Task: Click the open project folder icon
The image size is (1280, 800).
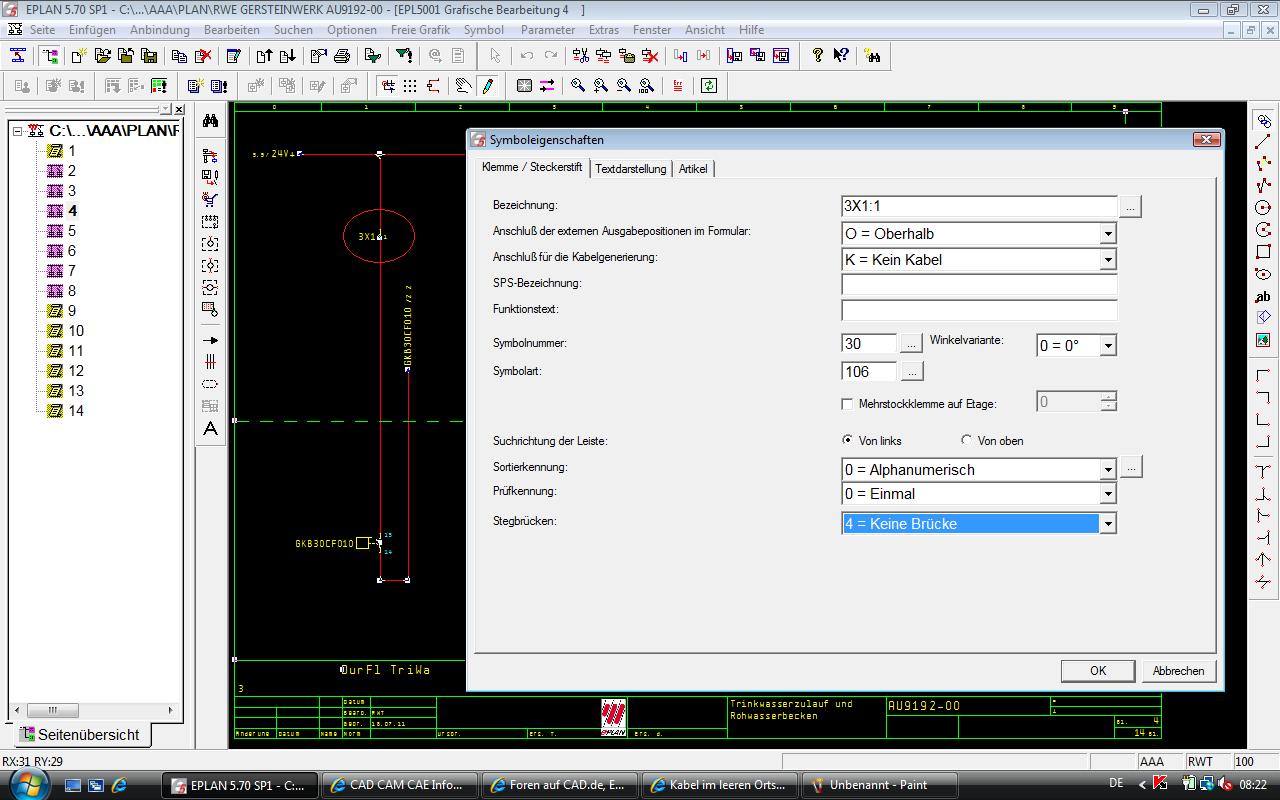Action: 103,56
